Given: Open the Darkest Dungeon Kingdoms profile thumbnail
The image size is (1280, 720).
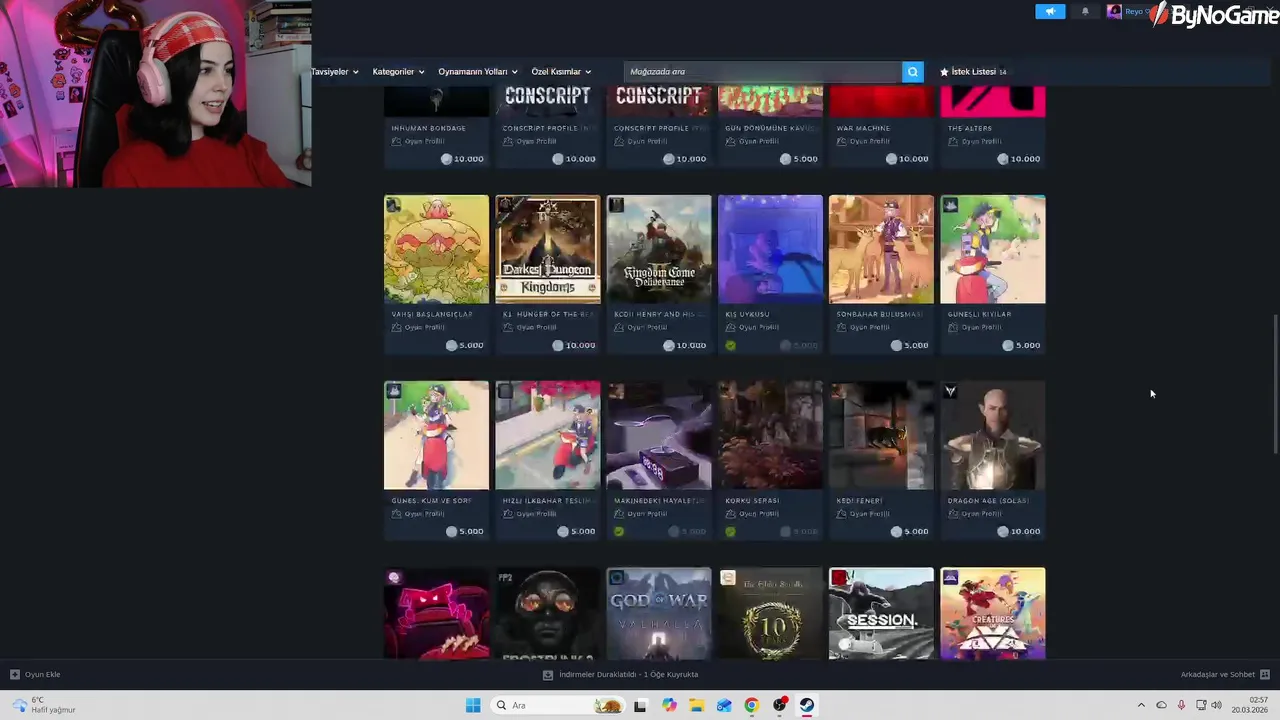Looking at the screenshot, I should tap(548, 249).
